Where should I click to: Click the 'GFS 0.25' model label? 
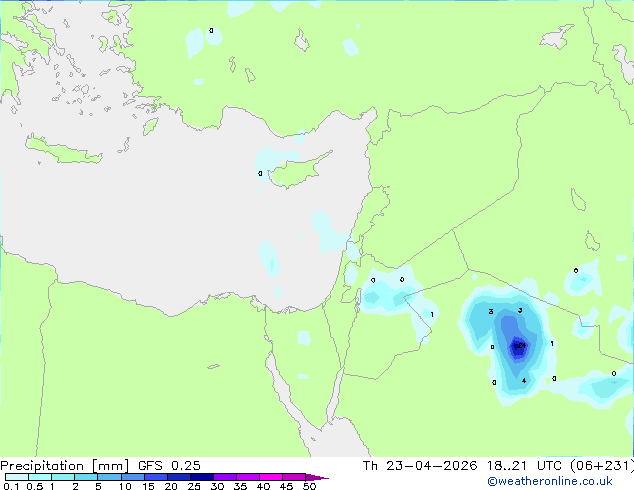(x=169, y=466)
